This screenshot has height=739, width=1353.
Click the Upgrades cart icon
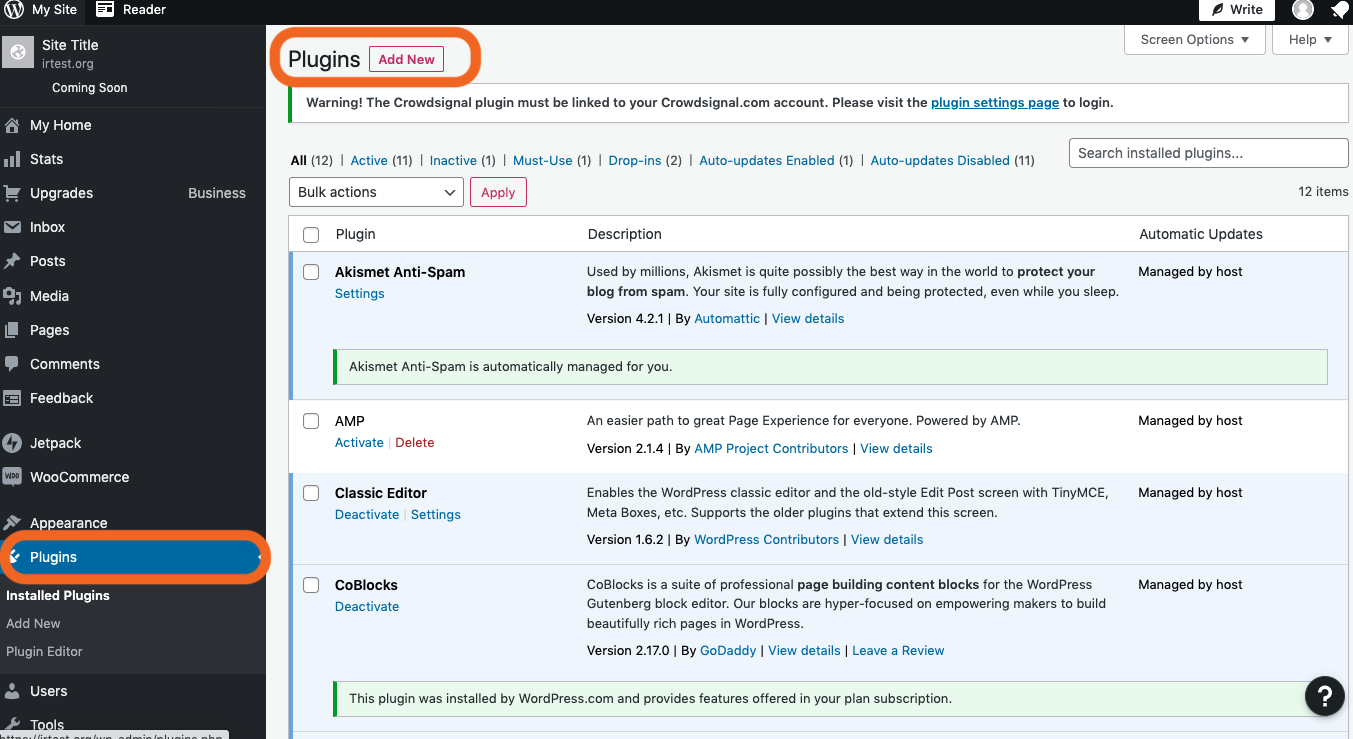[12, 193]
